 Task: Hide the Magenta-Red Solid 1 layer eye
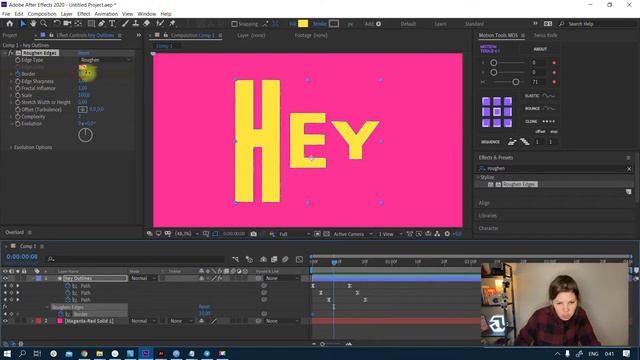(5, 321)
